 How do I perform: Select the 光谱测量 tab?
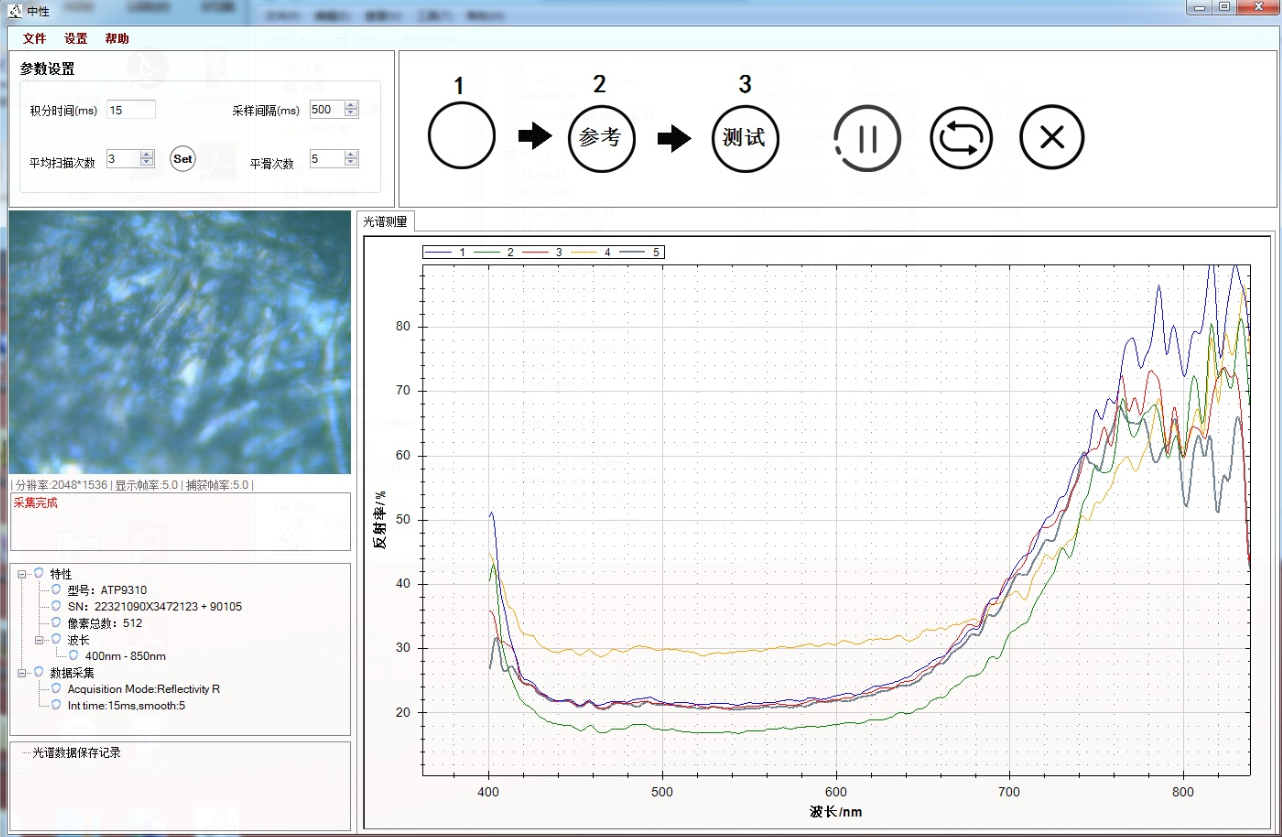point(385,222)
